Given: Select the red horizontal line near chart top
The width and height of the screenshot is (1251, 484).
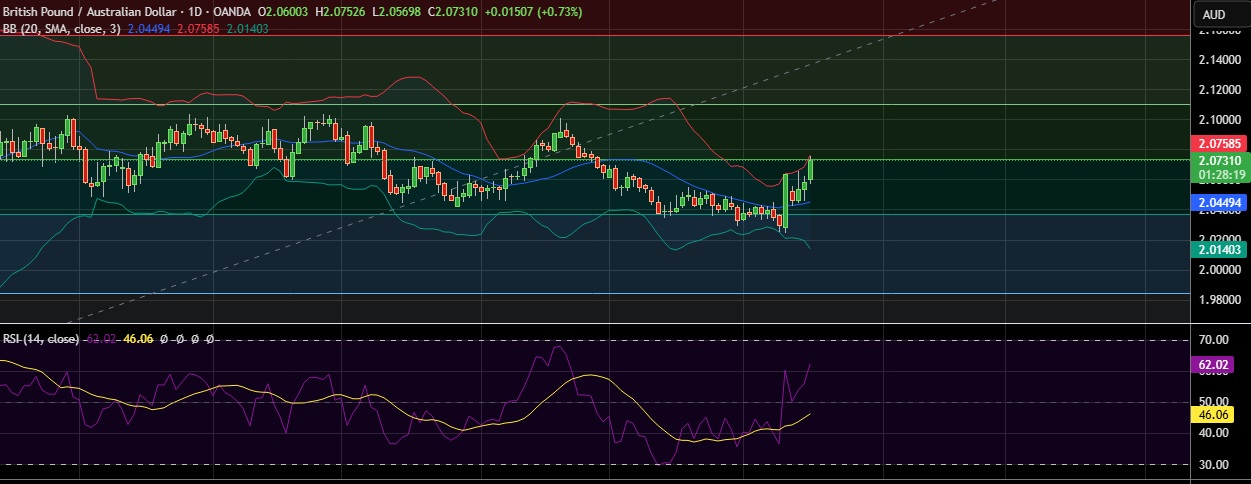Looking at the screenshot, I should point(600,34).
